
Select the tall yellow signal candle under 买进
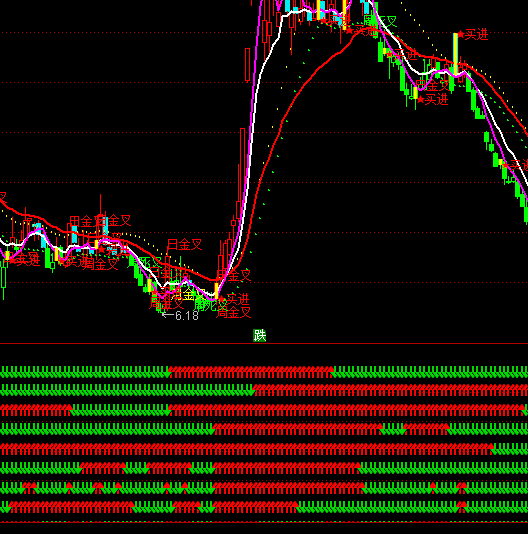455,54
